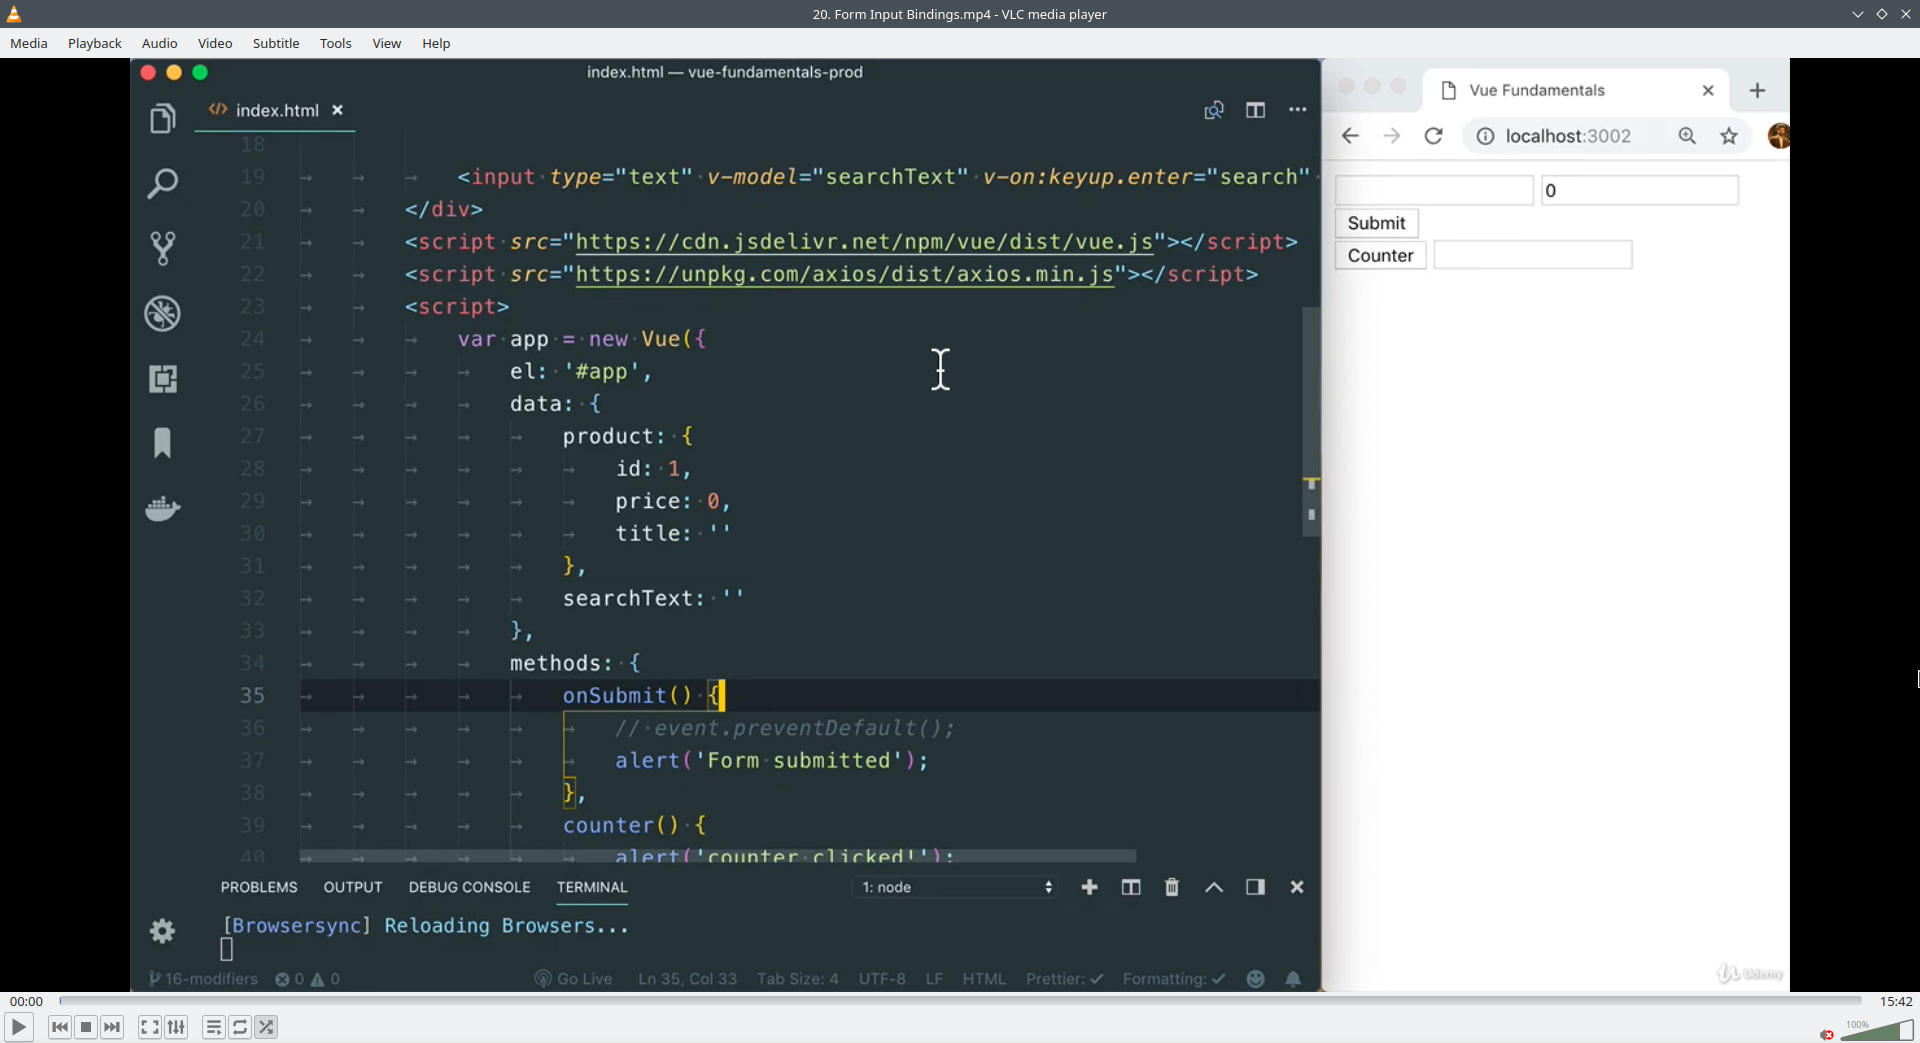Open the Manage gear at sidebar bottom
Image resolution: width=1920 pixels, height=1043 pixels.
click(163, 931)
